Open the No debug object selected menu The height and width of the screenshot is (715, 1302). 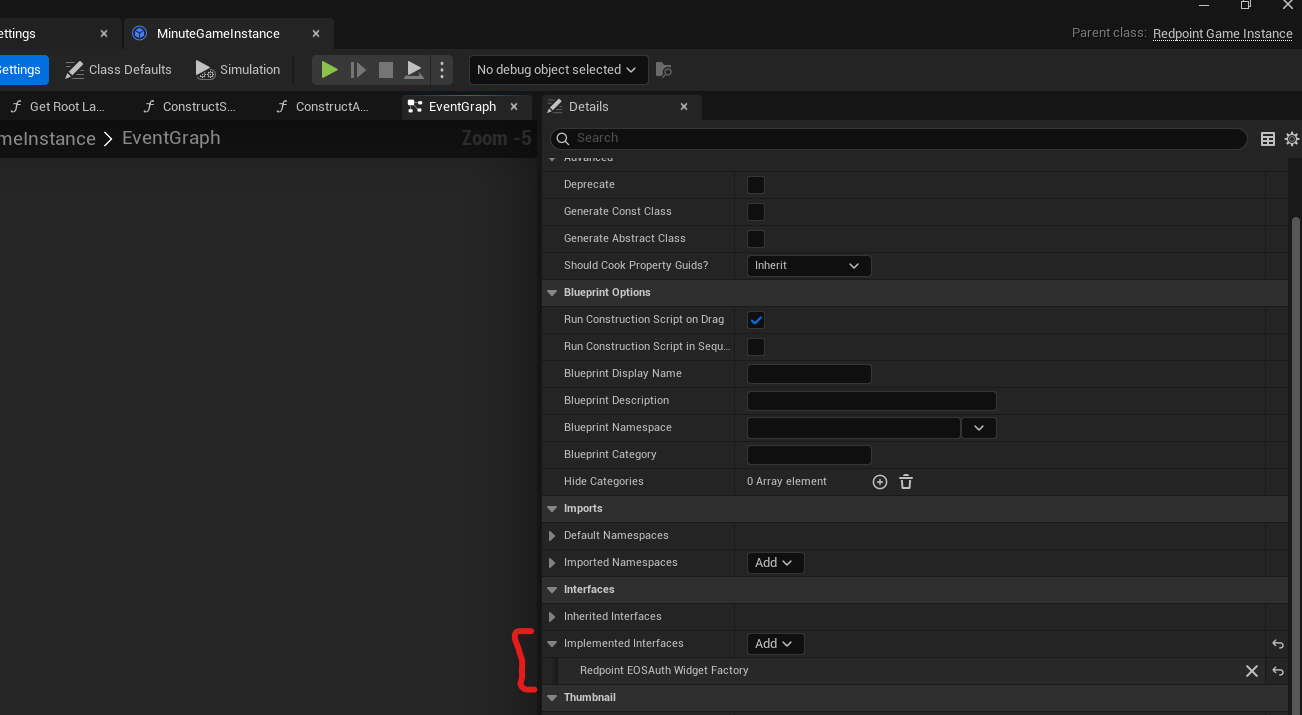tap(557, 69)
